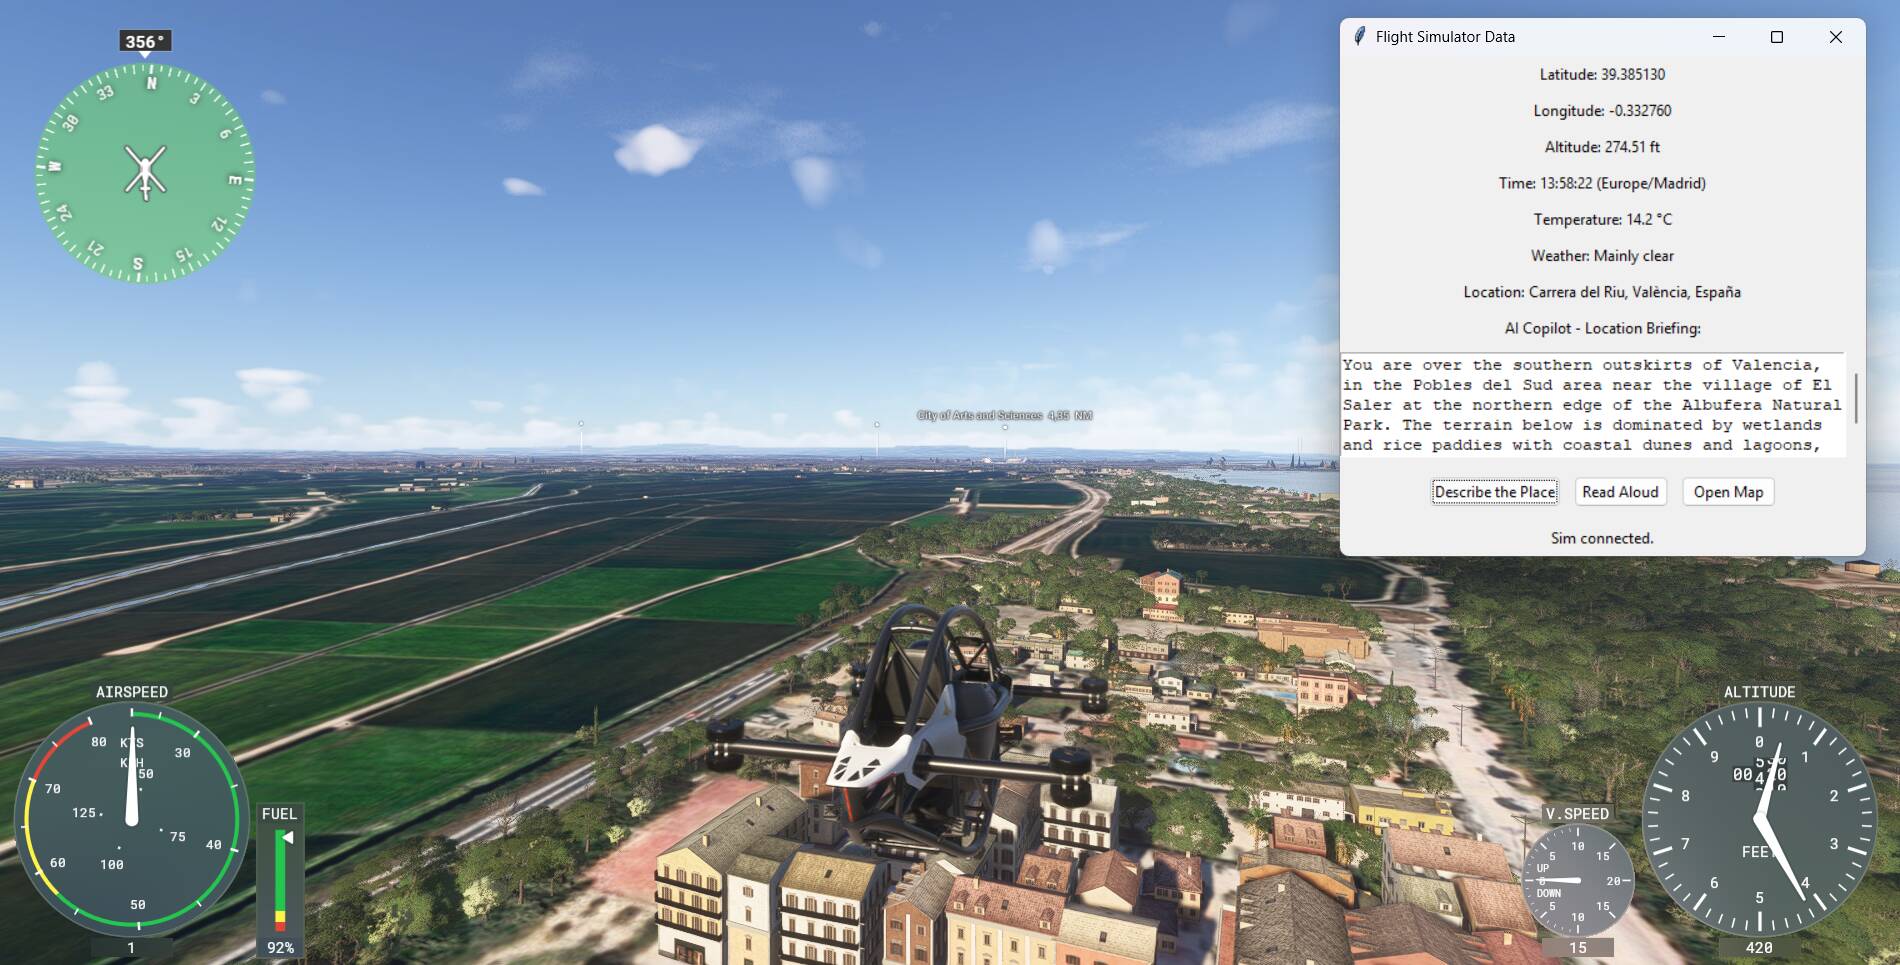Viewport: 1900px width, 965px height.
Task: Click the "420" readout below the altimeter
Action: [x=1759, y=948]
